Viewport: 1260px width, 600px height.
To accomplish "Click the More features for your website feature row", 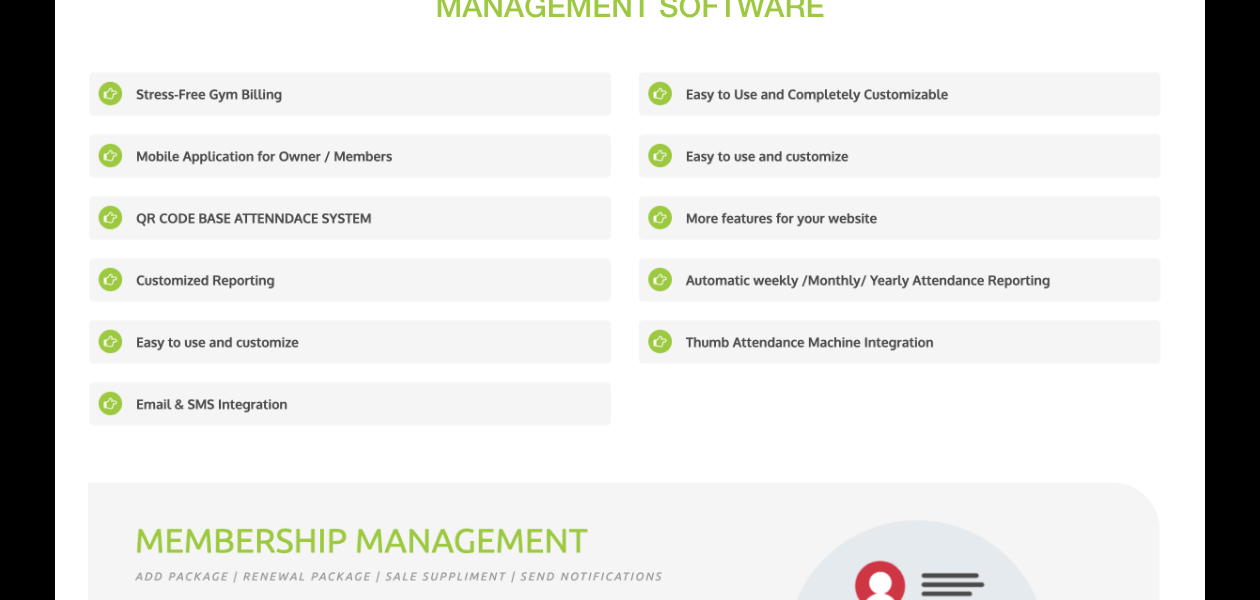I will (898, 217).
